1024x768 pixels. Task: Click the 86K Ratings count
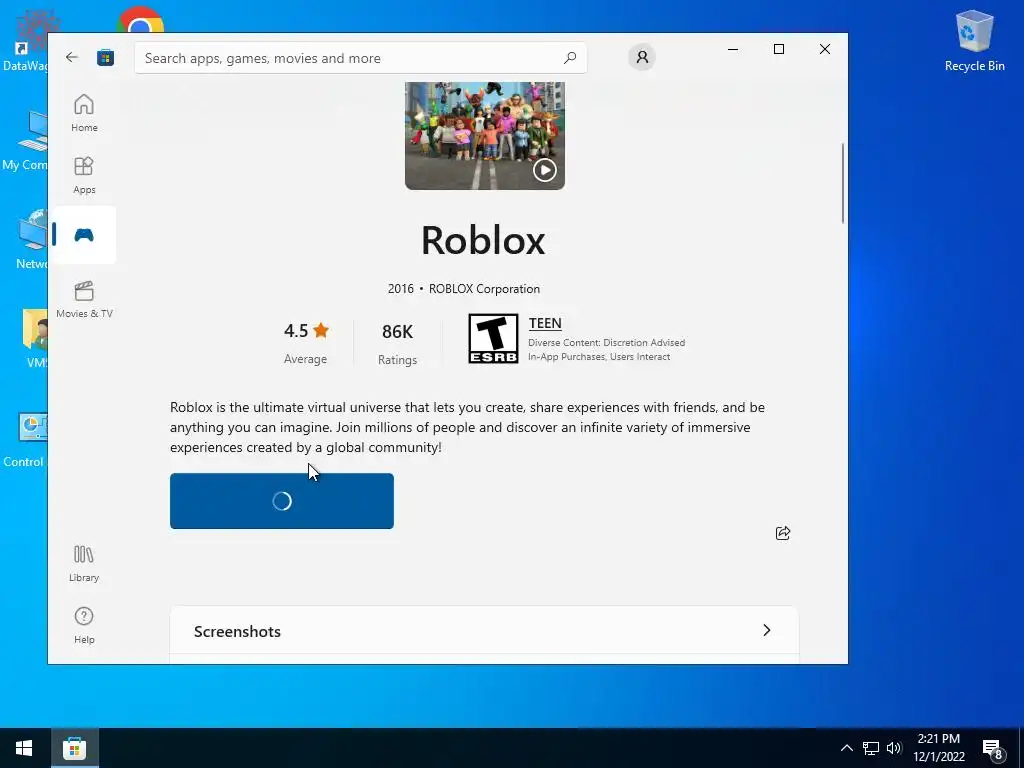397,344
